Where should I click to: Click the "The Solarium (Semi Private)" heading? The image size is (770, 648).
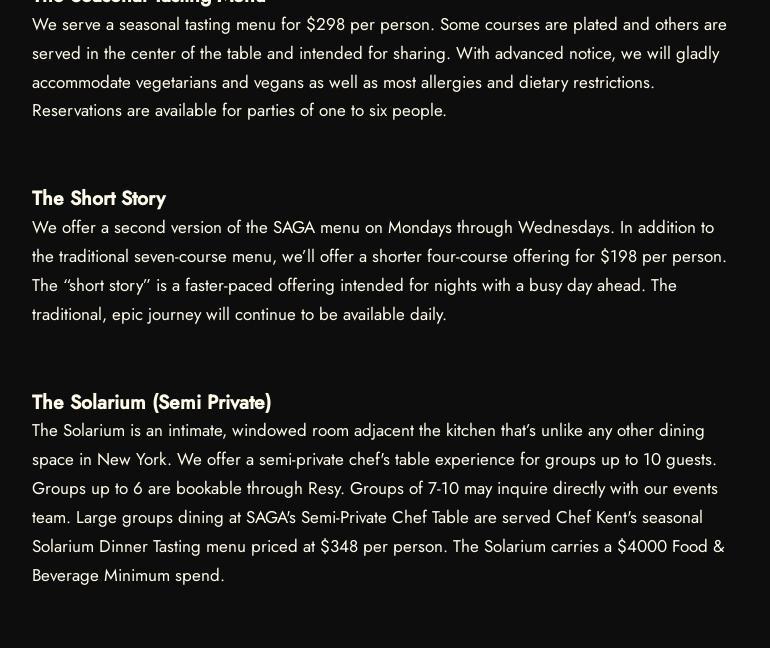(x=151, y=402)
